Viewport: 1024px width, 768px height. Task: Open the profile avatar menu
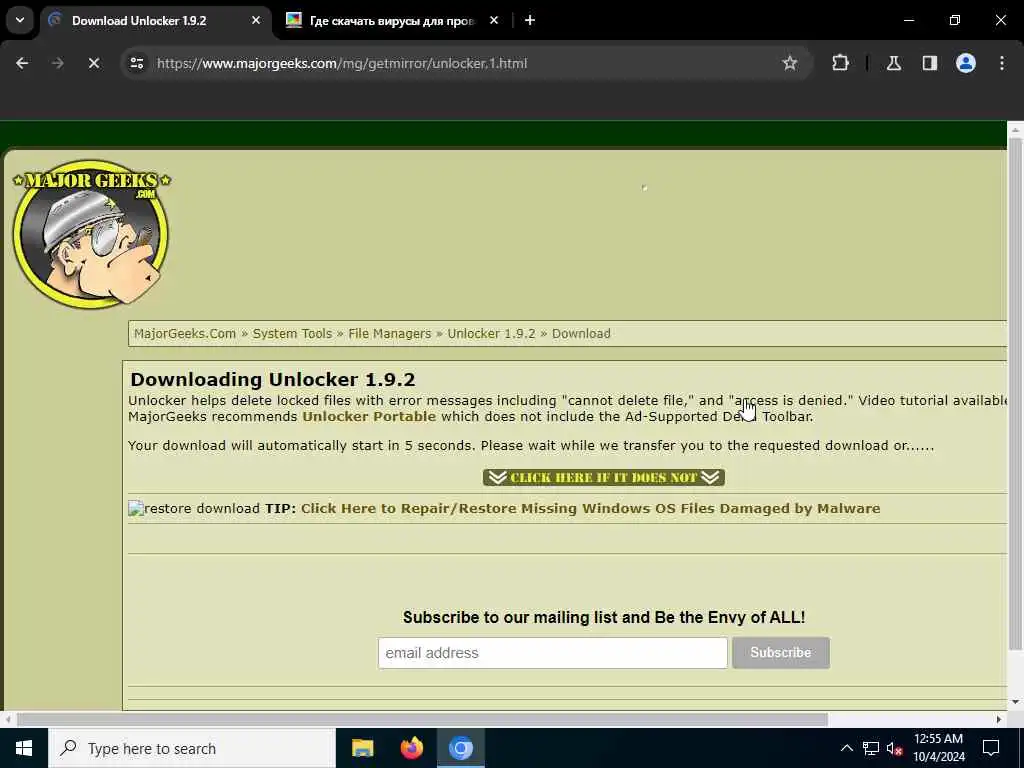click(x=965, y=63)
